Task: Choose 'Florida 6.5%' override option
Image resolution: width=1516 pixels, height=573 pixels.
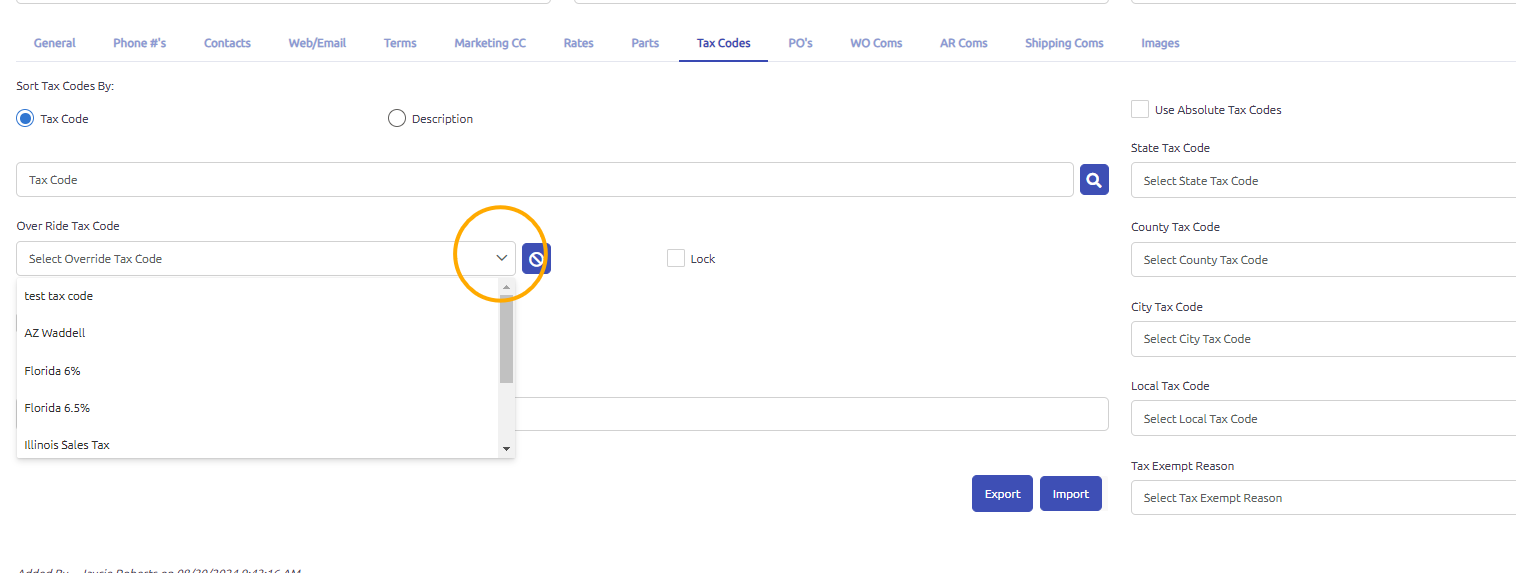Action: (x=258, y=408)
